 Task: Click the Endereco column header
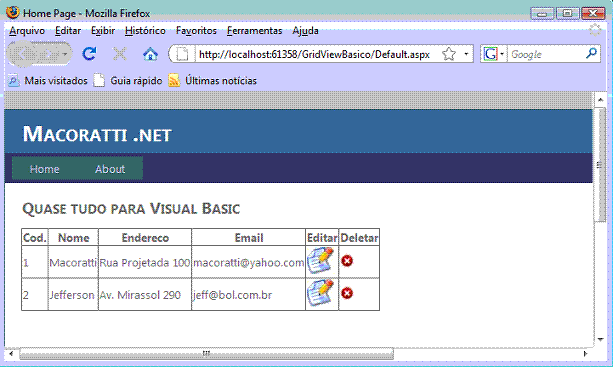(x=145, y=237)
